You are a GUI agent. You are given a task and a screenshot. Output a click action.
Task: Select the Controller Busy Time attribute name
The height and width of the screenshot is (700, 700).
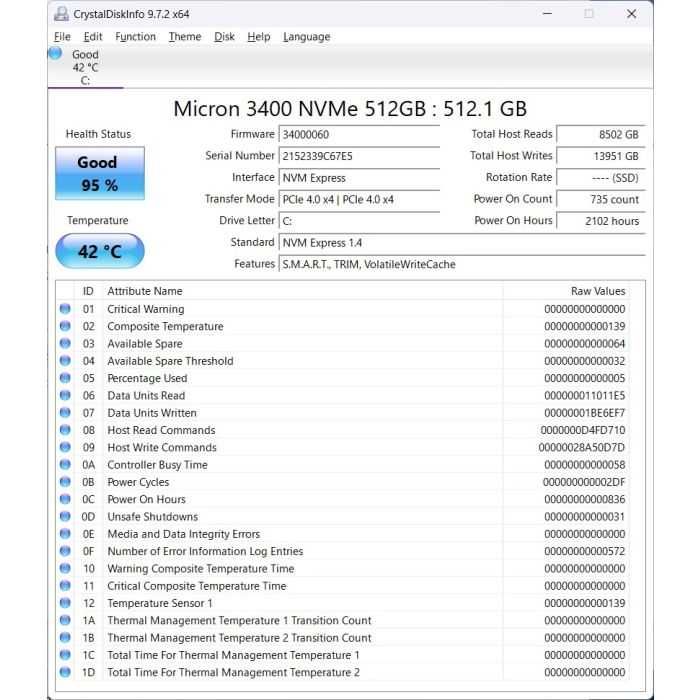157,465
